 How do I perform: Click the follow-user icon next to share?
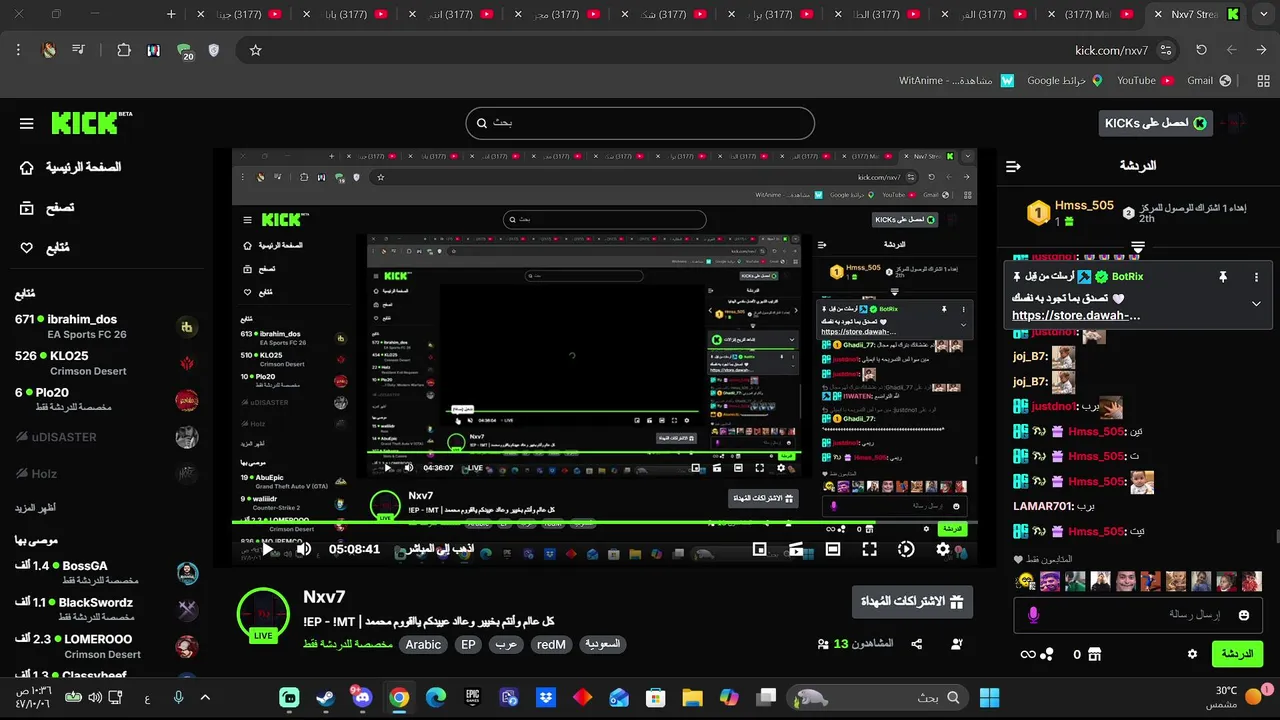(x=957, y=645)
